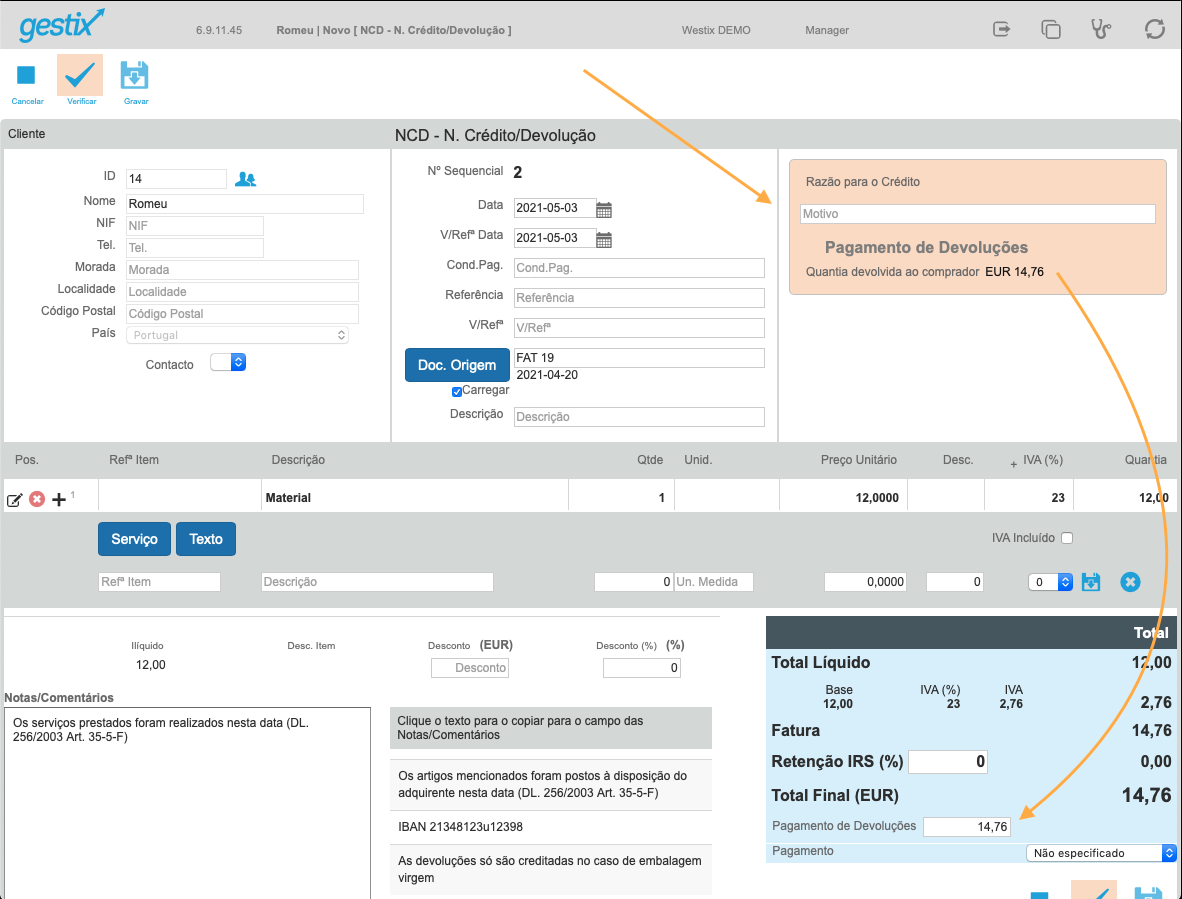Click the Gravar save icon
The image size is (1182, 899).
(x=134, y=75)
